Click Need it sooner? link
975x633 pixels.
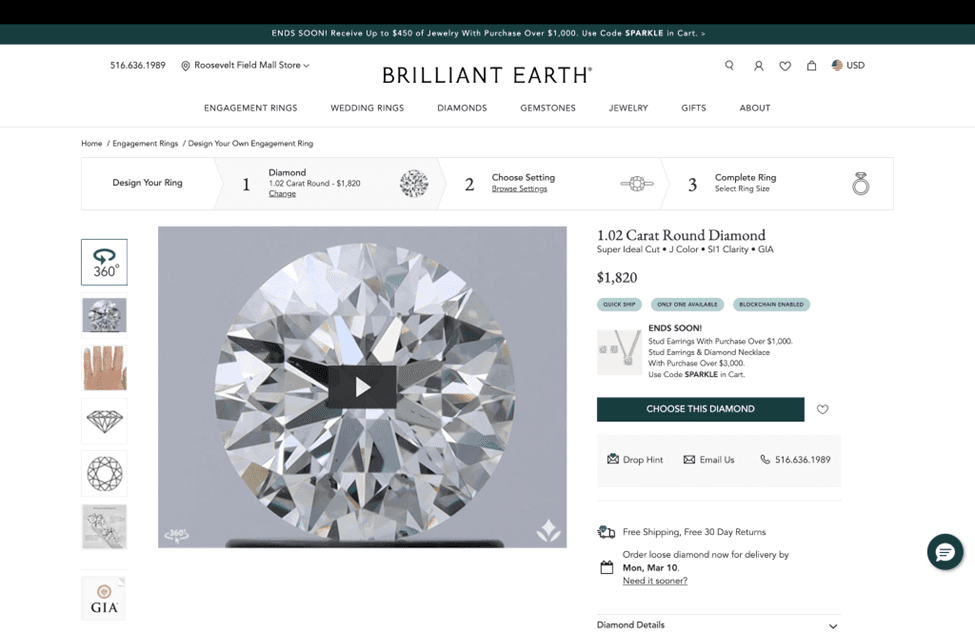[655, 581]
